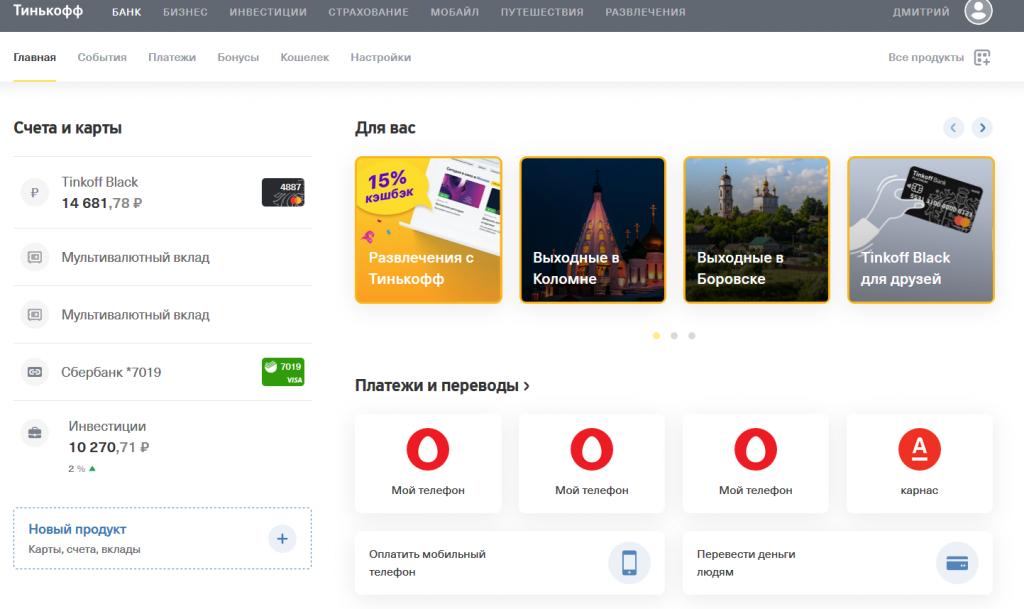
Task: Open the Tinkoff Black account row
Action: (x=162, y=193)
